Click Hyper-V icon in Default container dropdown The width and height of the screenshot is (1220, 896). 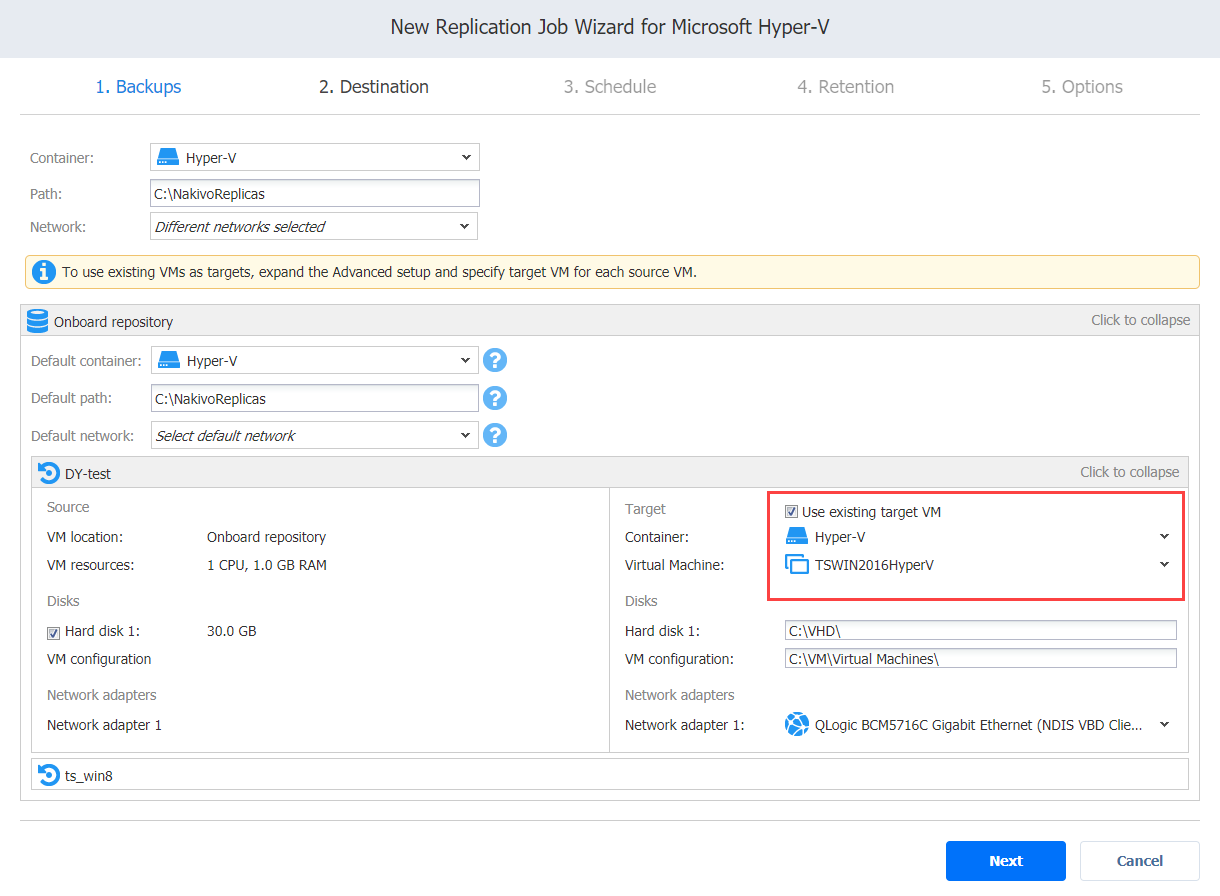pos(168,361)
